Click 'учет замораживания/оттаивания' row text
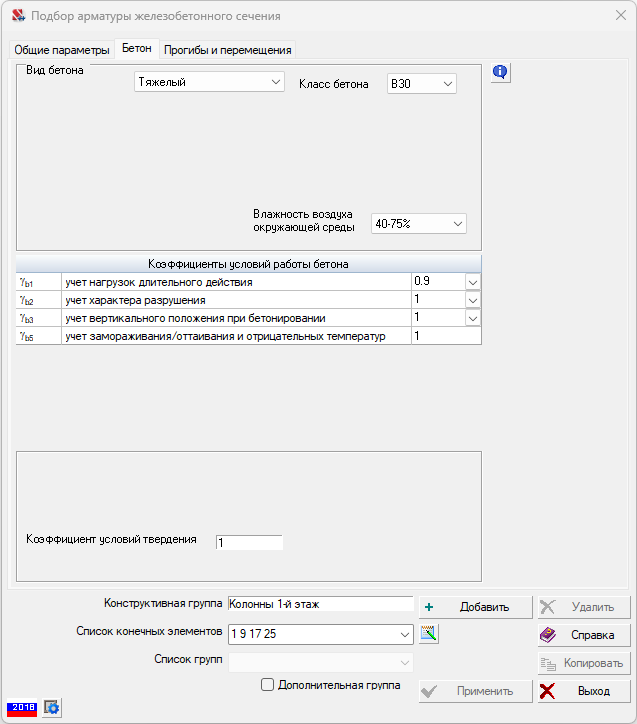 coord(225,337)
